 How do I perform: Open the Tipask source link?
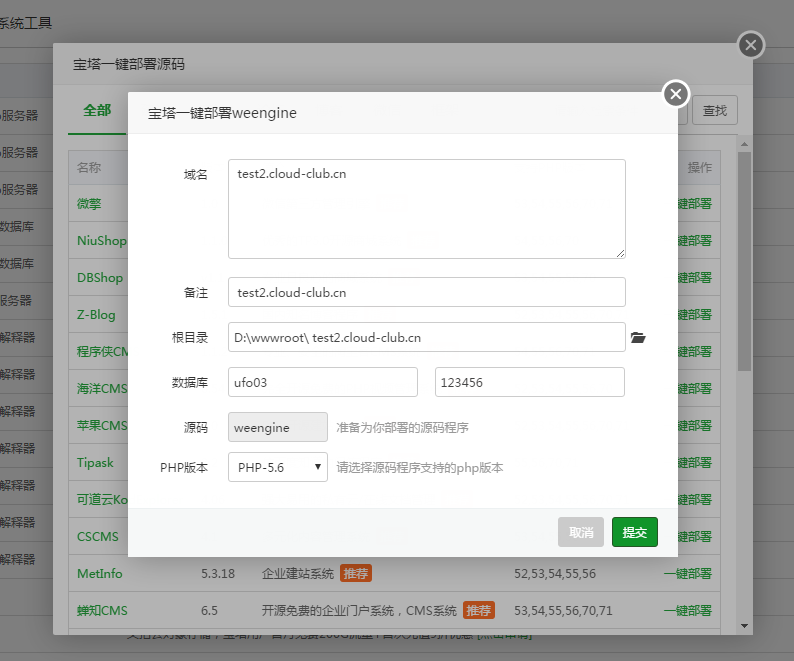[95, 462]
